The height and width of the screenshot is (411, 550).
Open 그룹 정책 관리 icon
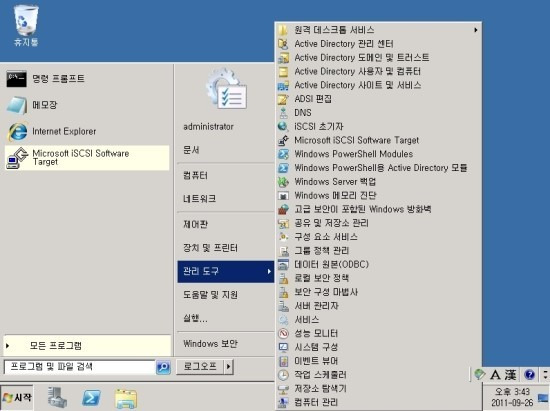point(283,251)
